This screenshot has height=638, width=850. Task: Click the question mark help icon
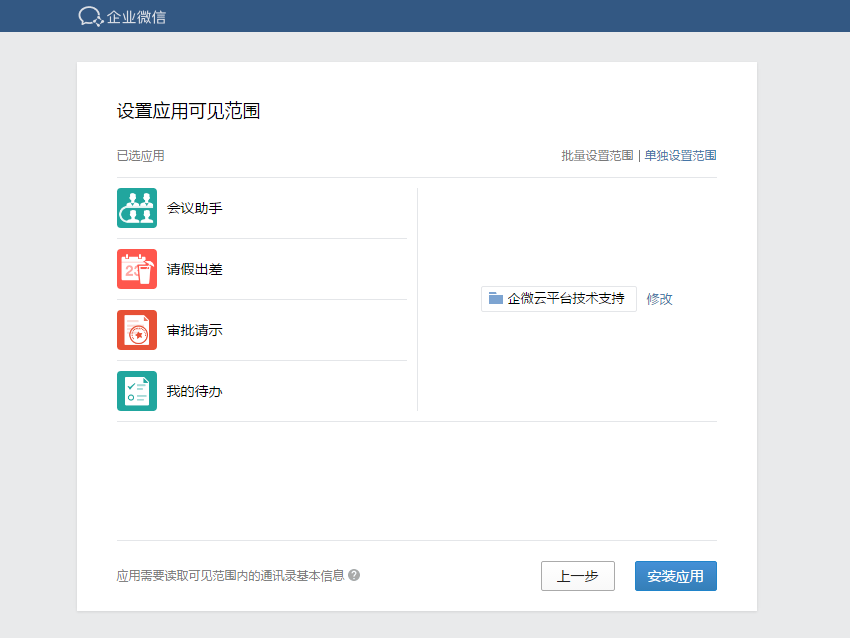point(354,575)
